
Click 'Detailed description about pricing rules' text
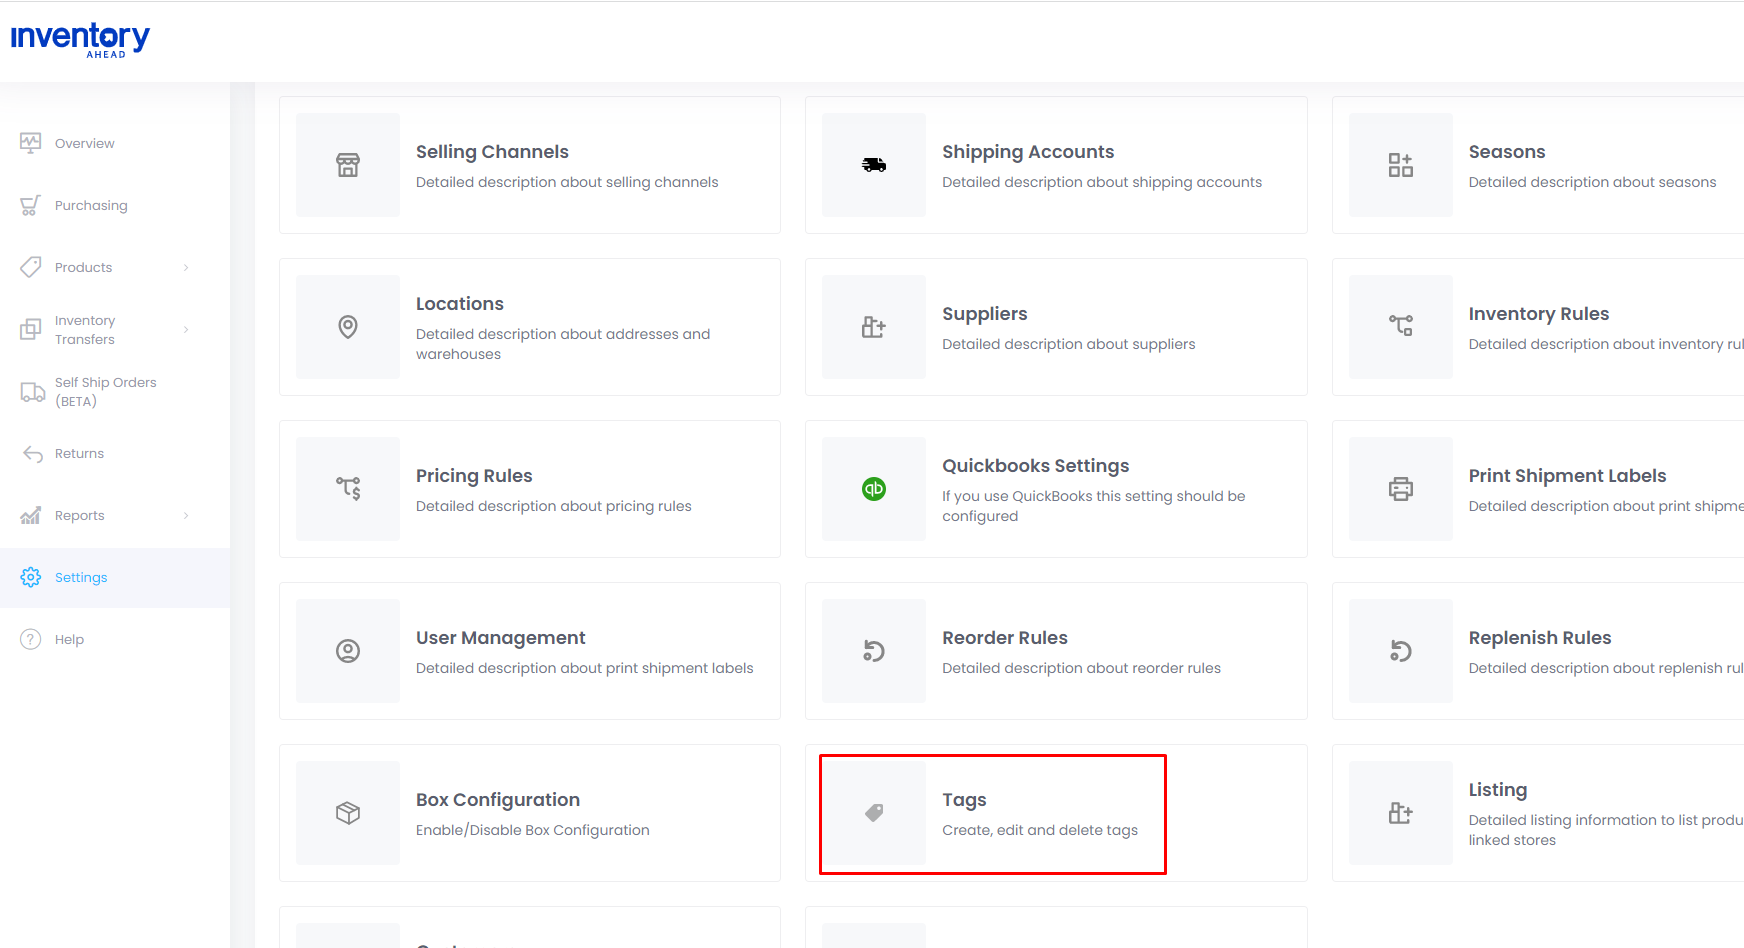tap(554, 506)
